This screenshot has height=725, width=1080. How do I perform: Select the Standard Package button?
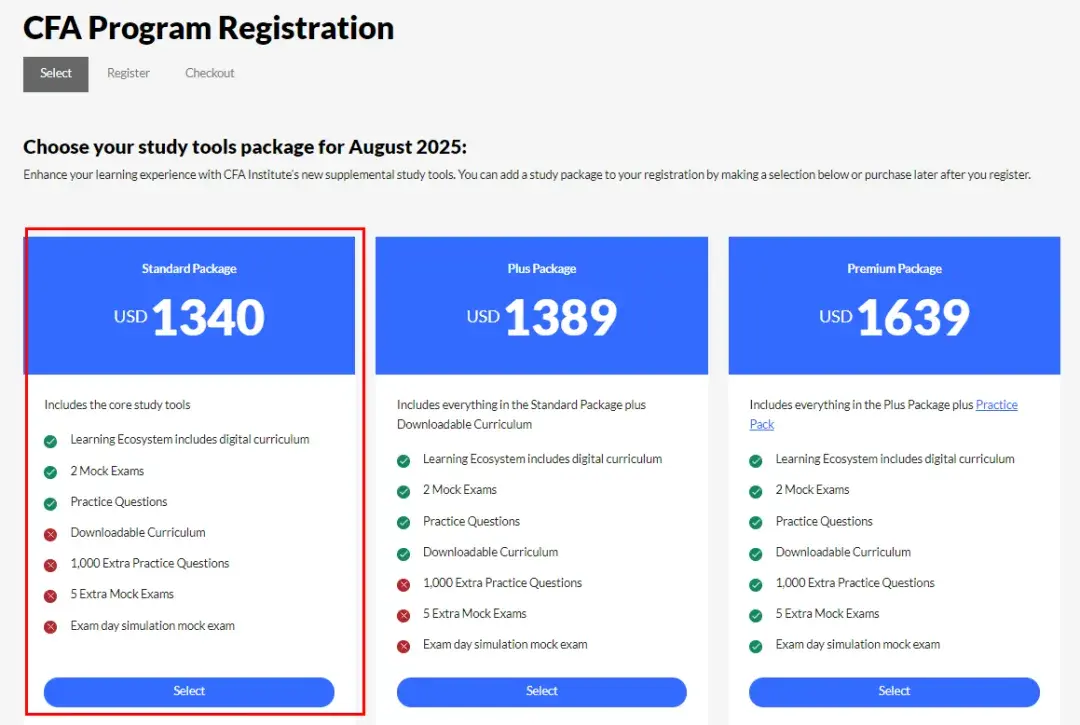point(189,691)
